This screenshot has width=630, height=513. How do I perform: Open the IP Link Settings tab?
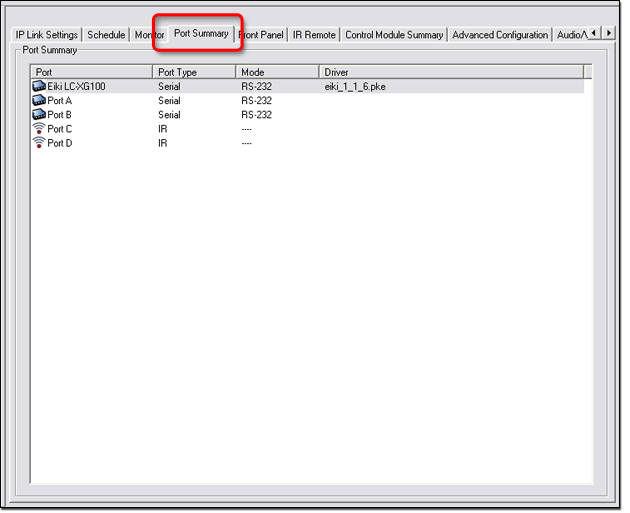46,35
